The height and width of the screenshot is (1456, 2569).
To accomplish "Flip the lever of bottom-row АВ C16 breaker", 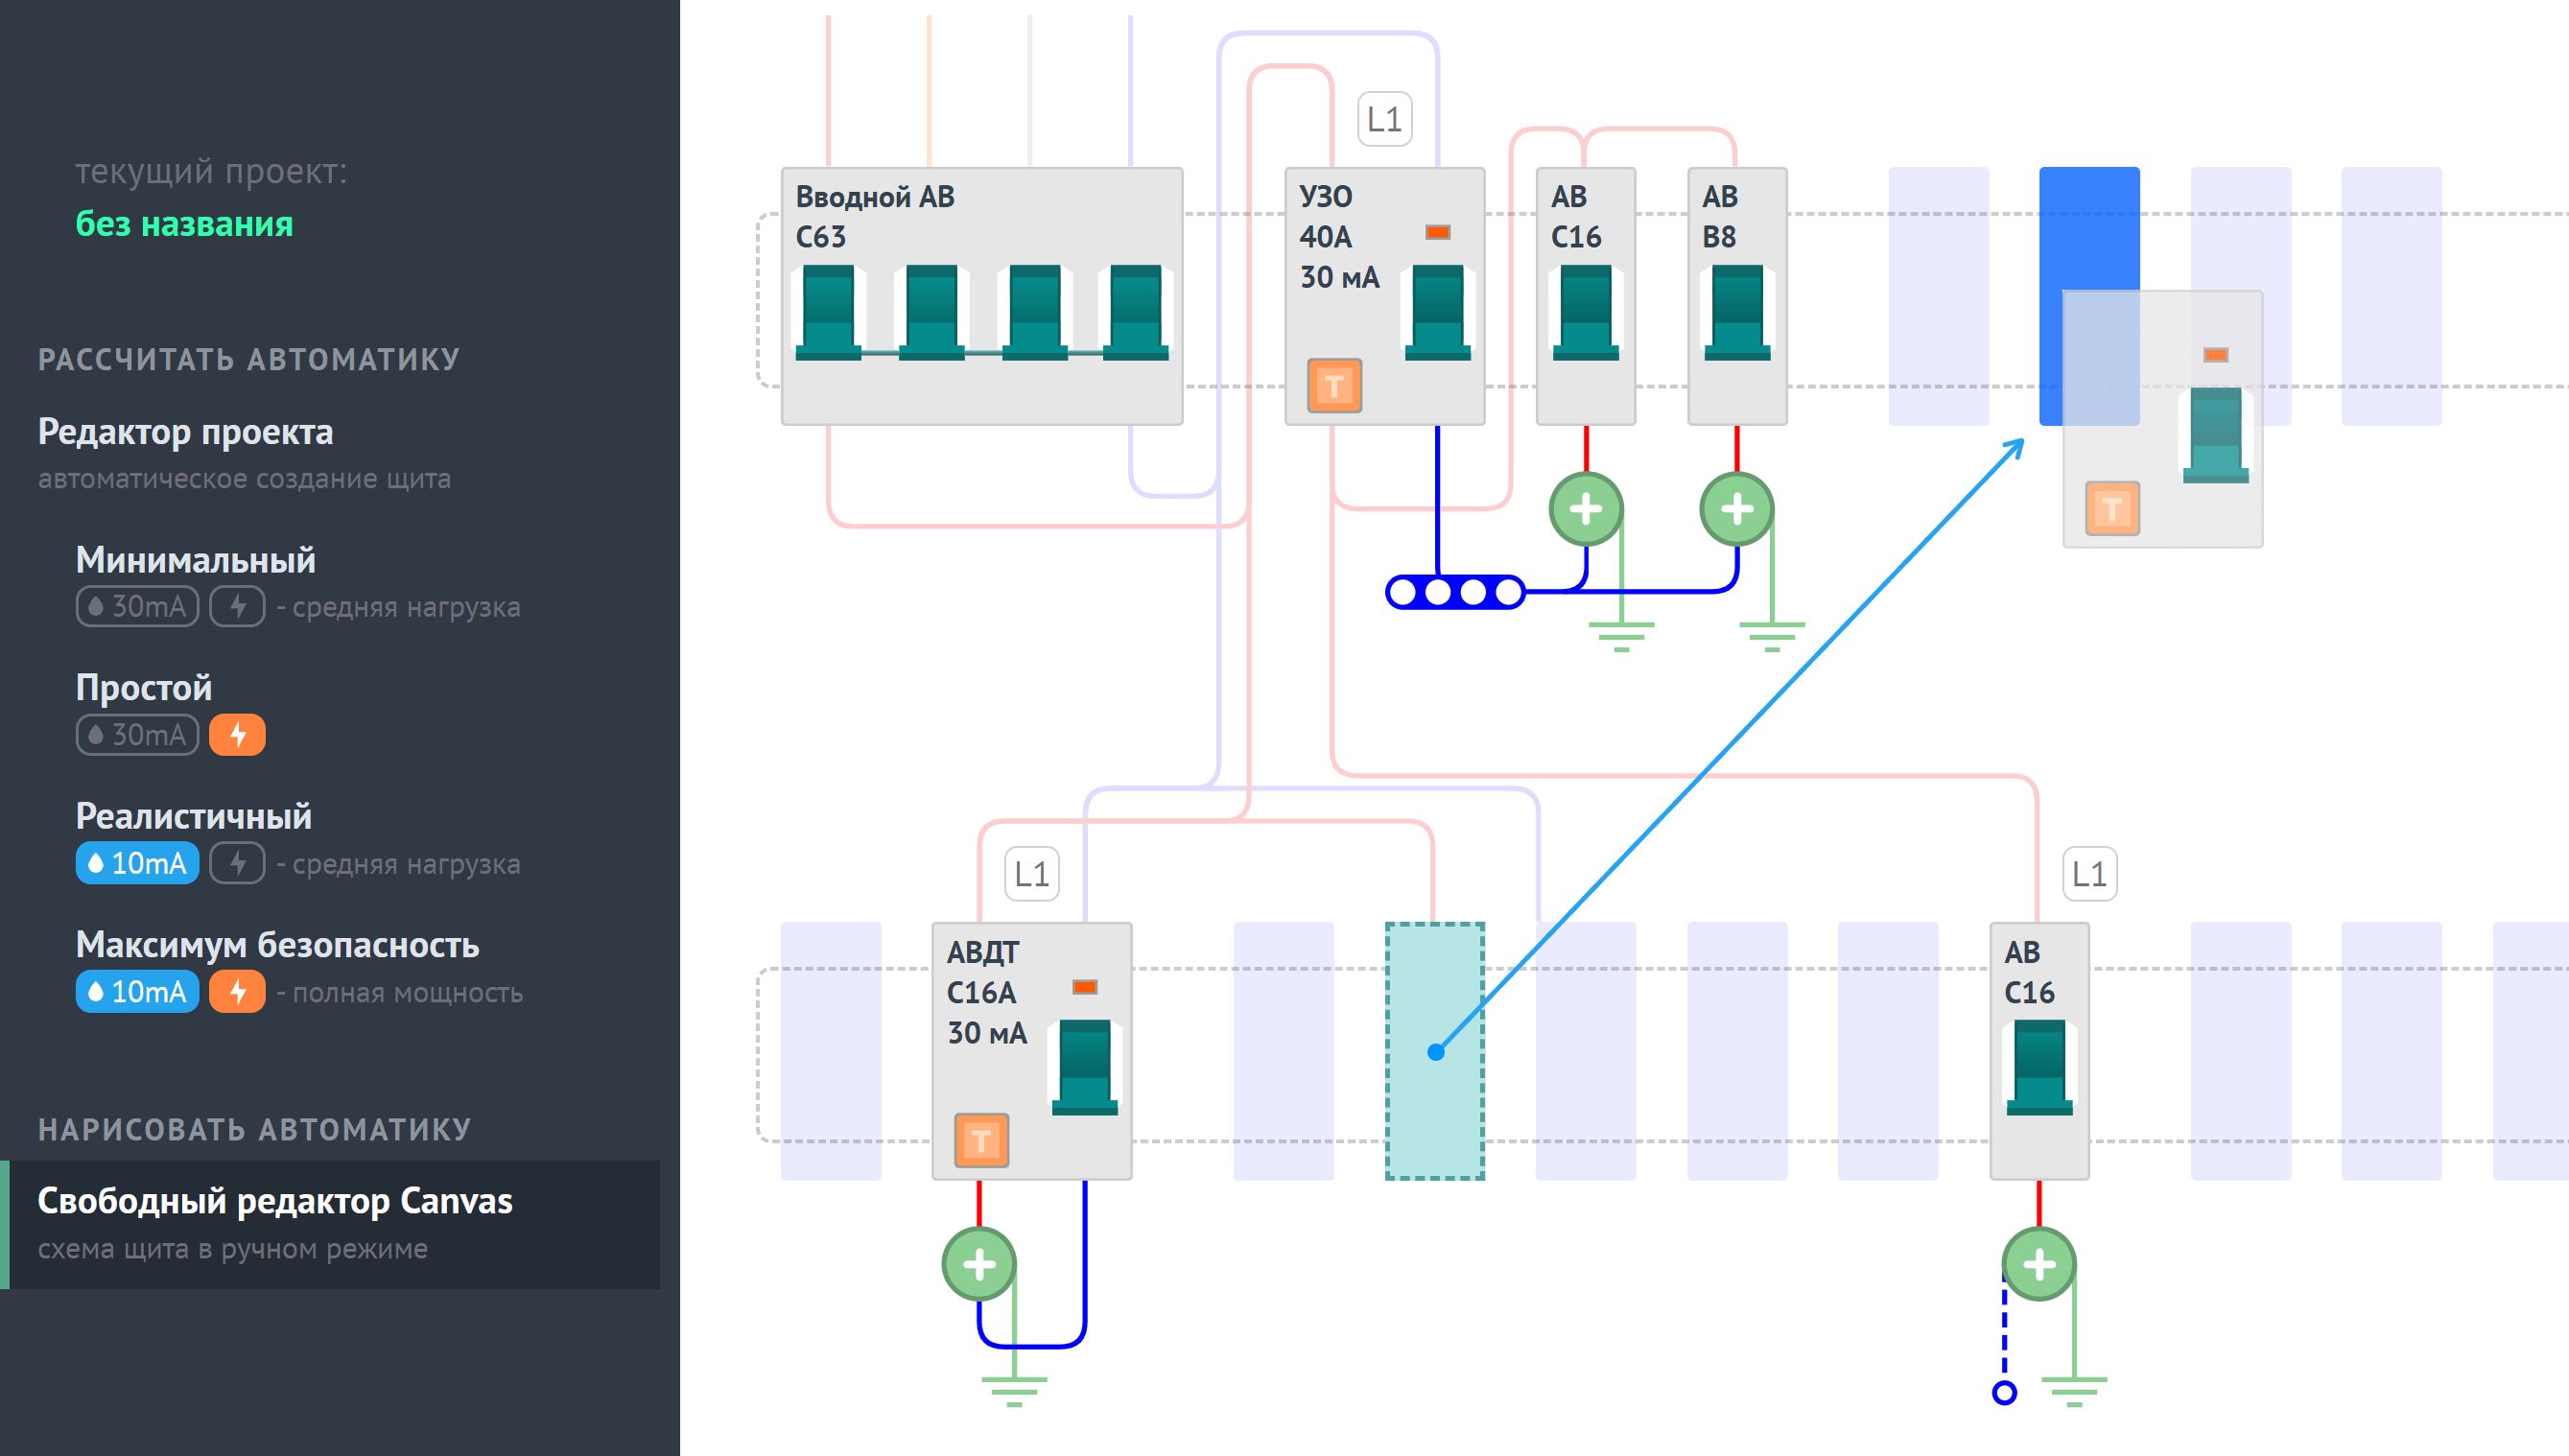I will (2039, 1067).
